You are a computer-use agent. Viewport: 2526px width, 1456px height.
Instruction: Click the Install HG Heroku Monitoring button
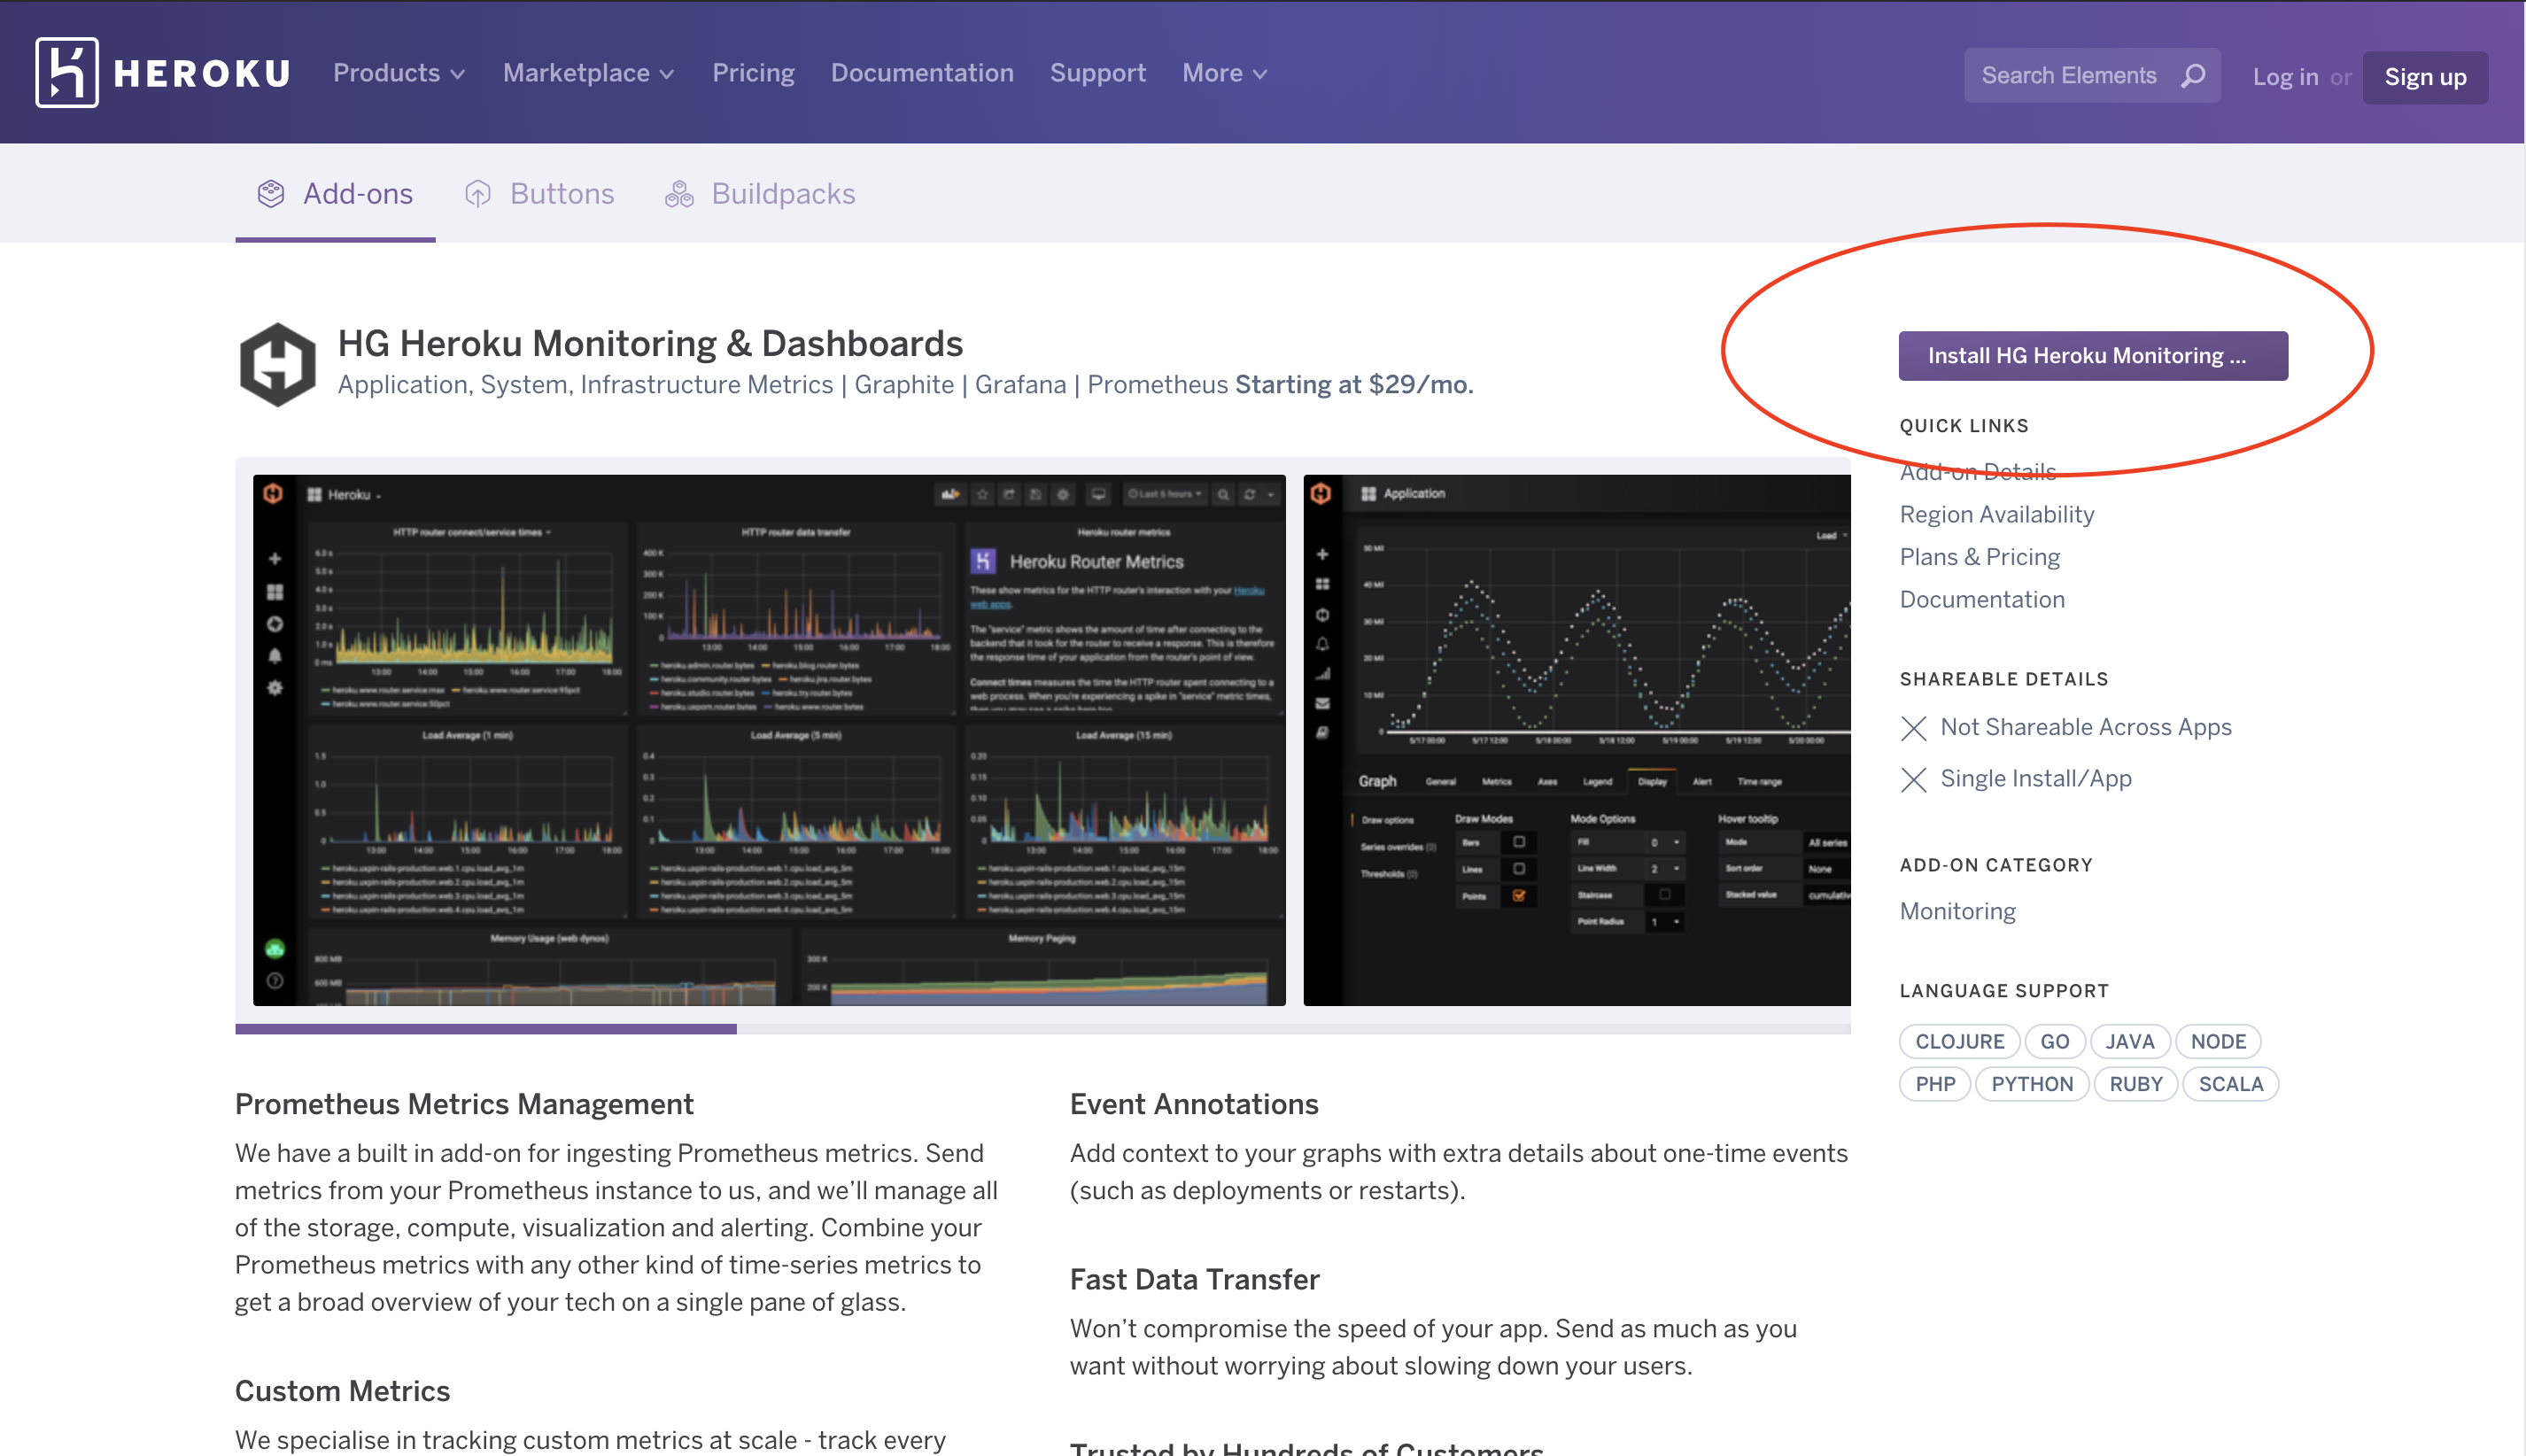pyautogui.click(x=2093, y=356)
